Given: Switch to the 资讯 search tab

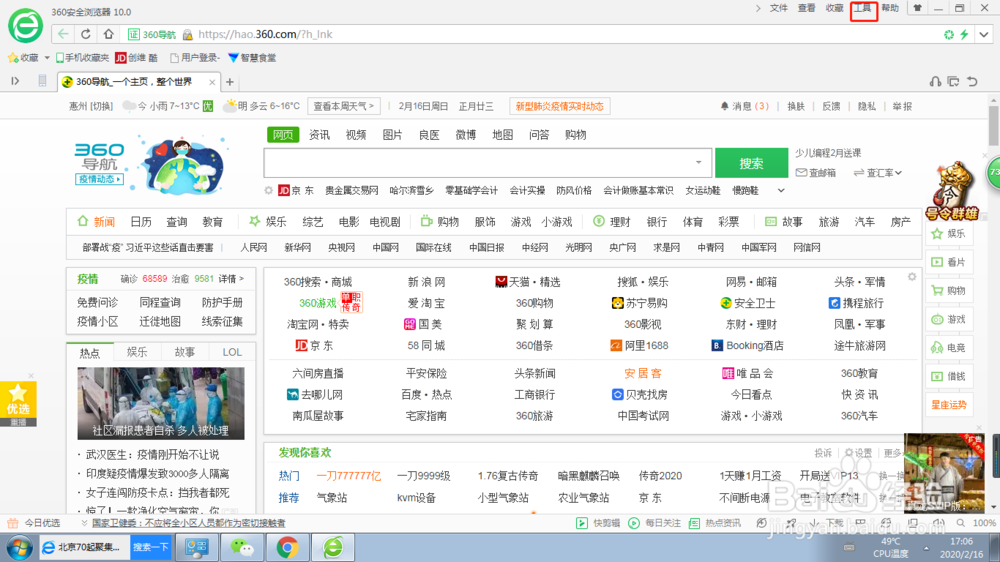Looking at the screenshot, I should point(320,135).
